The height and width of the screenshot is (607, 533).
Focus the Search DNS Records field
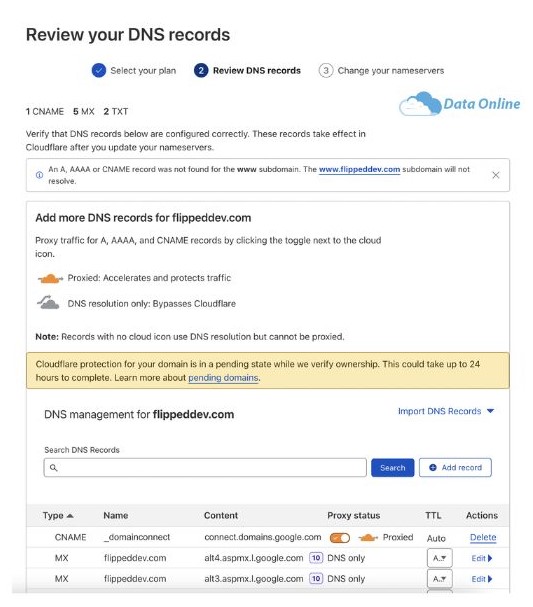(205, 468)
